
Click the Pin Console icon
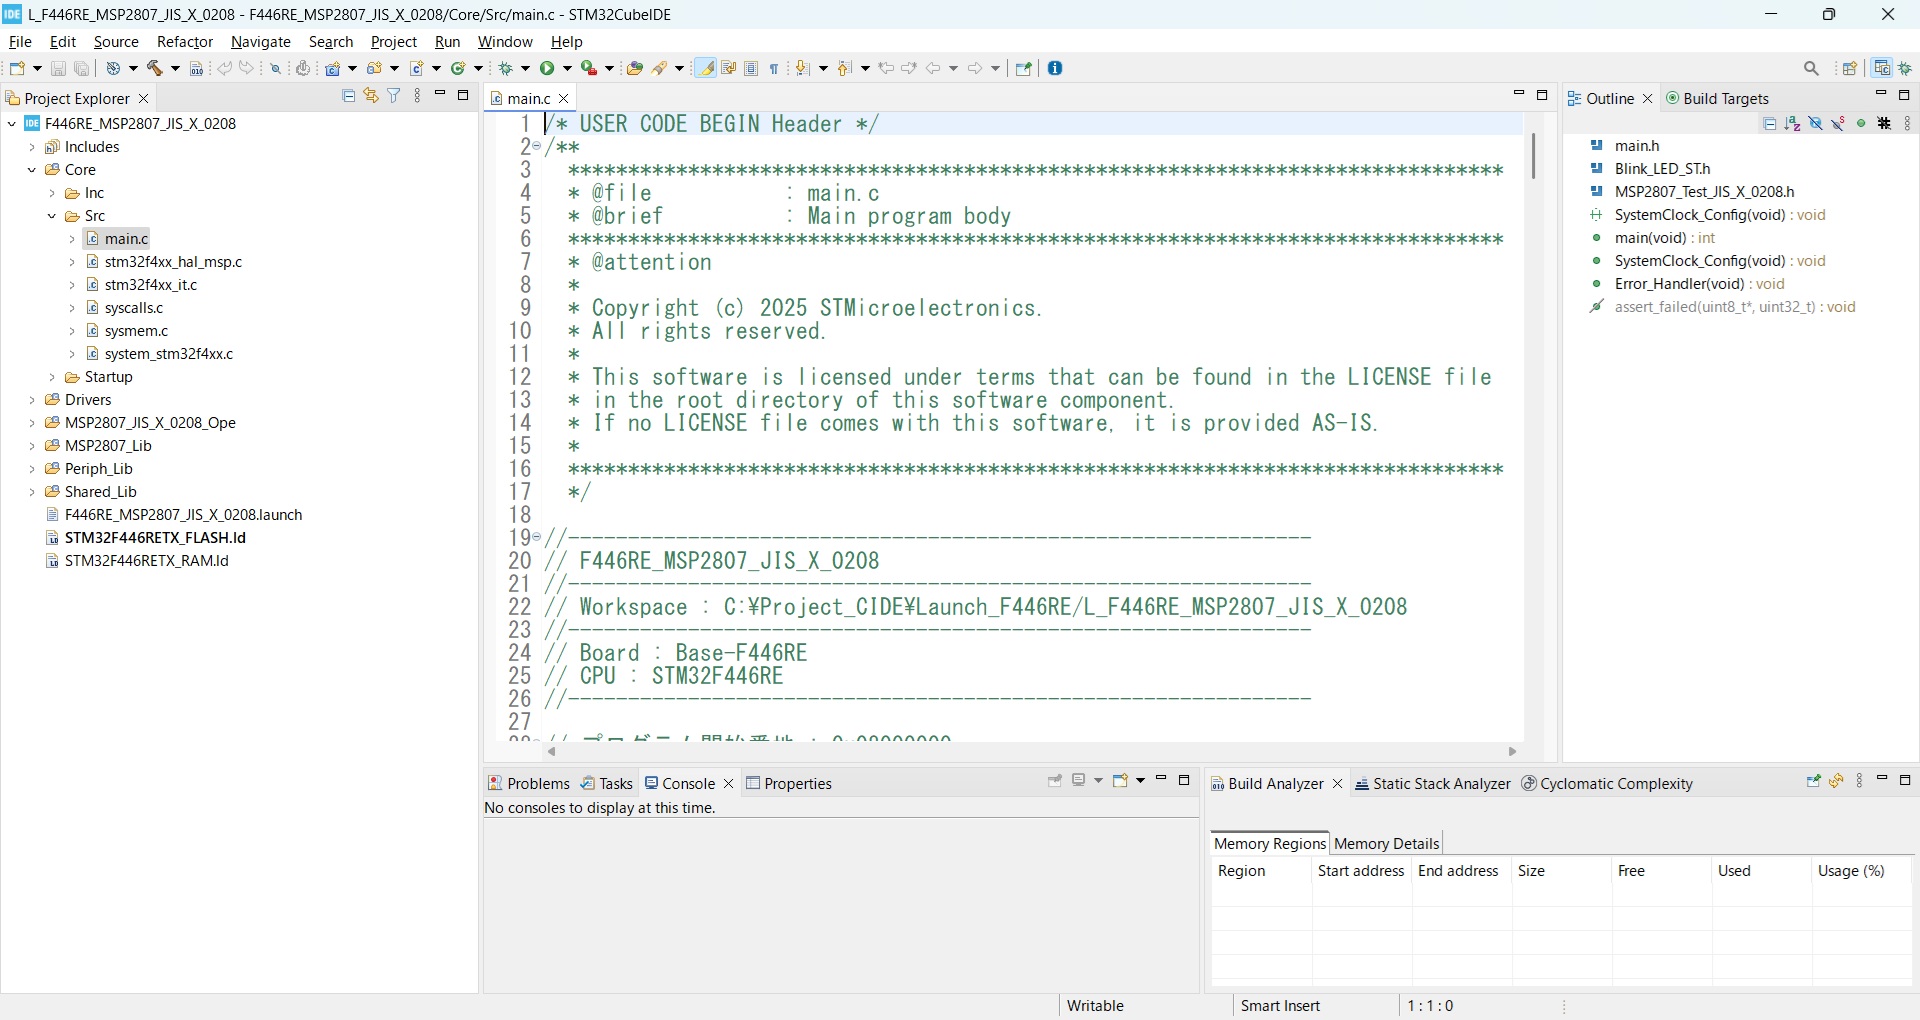(1055, 781)
